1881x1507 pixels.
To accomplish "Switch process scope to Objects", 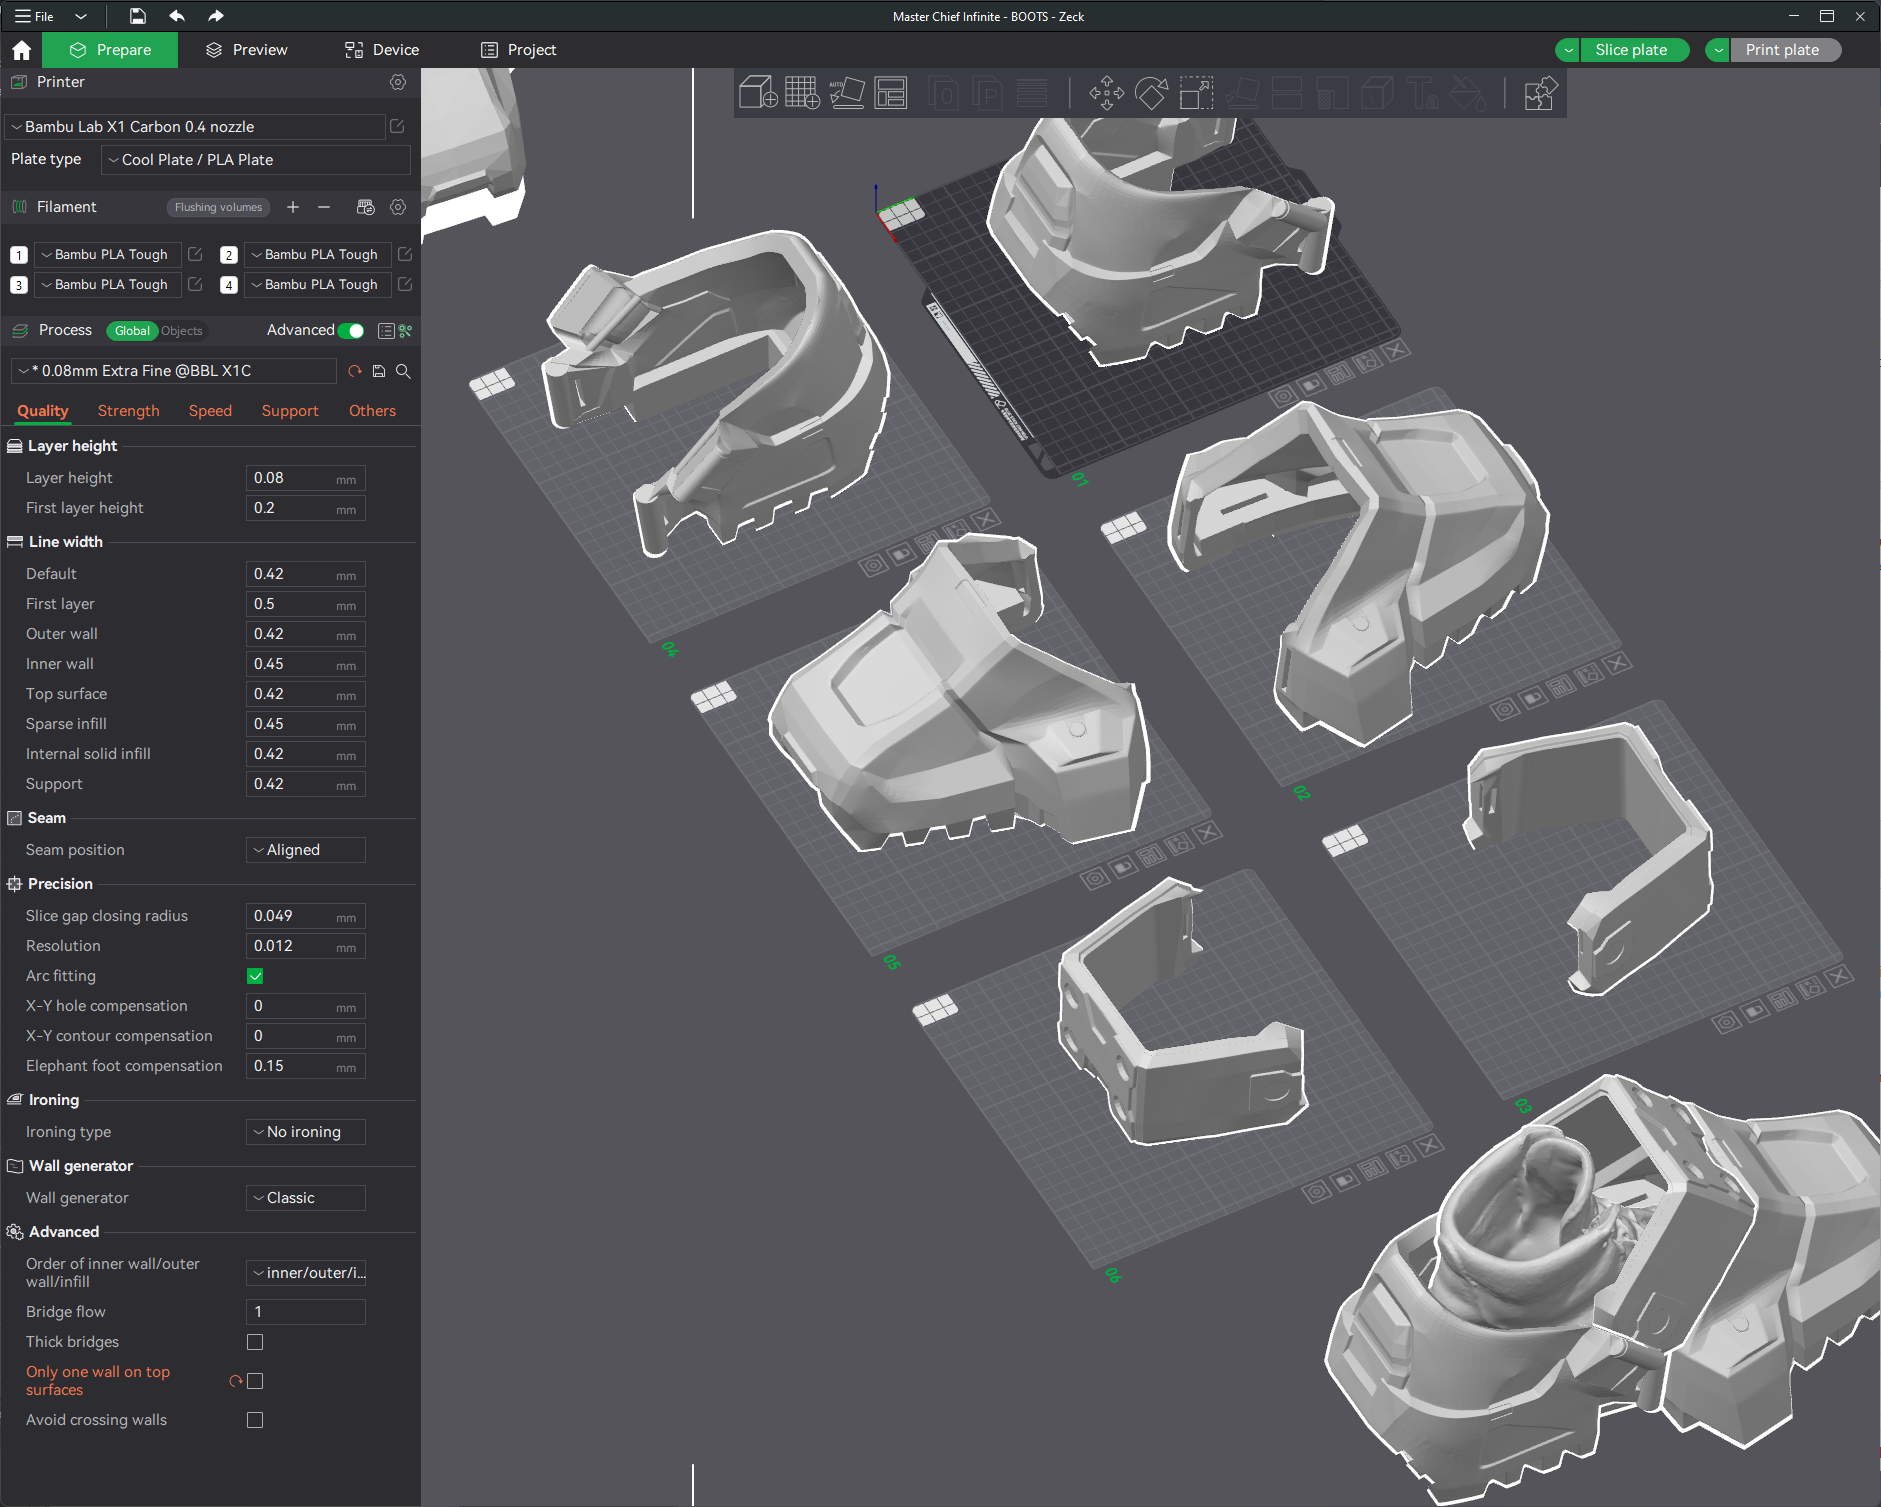I will (x=182, y=331).
